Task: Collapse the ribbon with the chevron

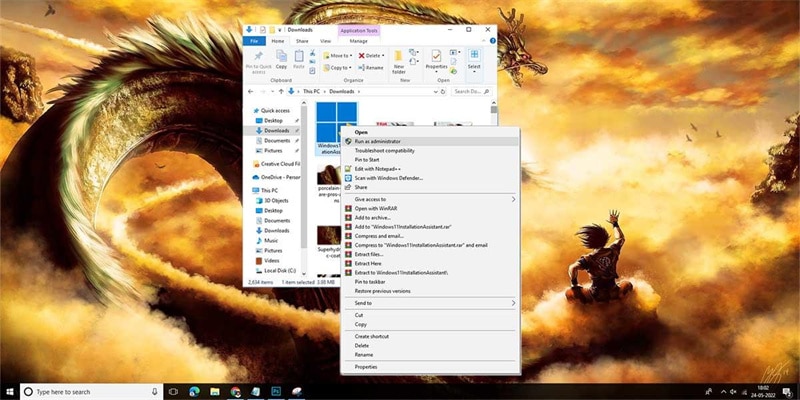Action: click(x=485, y=41)
